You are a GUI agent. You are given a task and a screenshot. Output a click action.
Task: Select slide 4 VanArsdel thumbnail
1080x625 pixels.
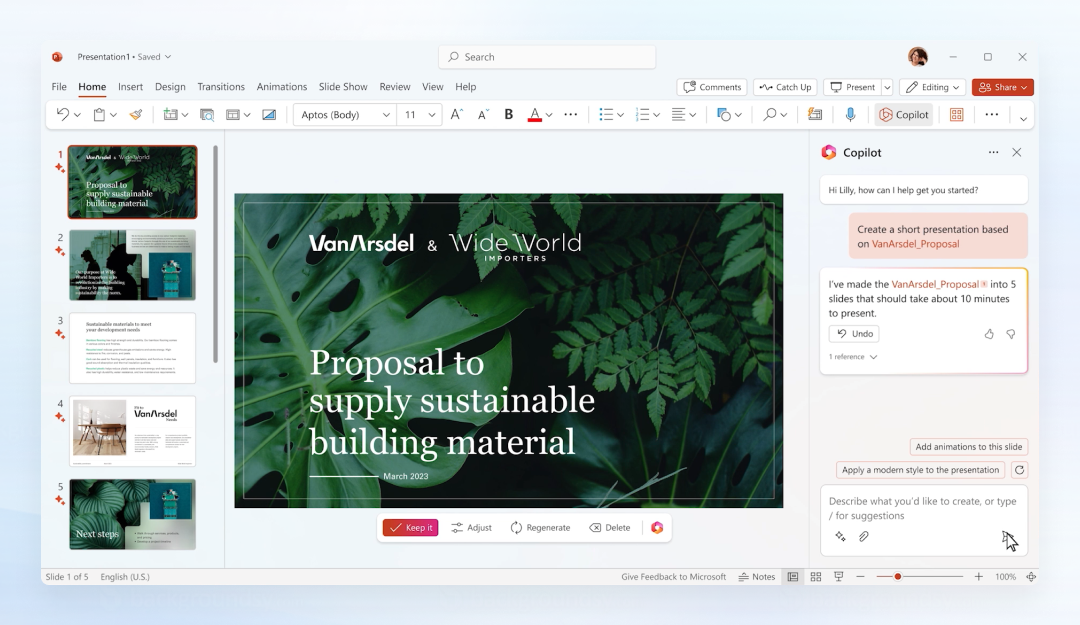(132, 431)
